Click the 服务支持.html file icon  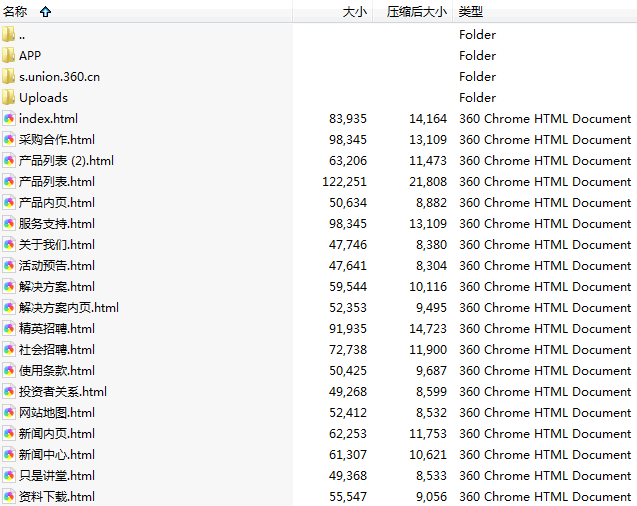coord(9,224)
